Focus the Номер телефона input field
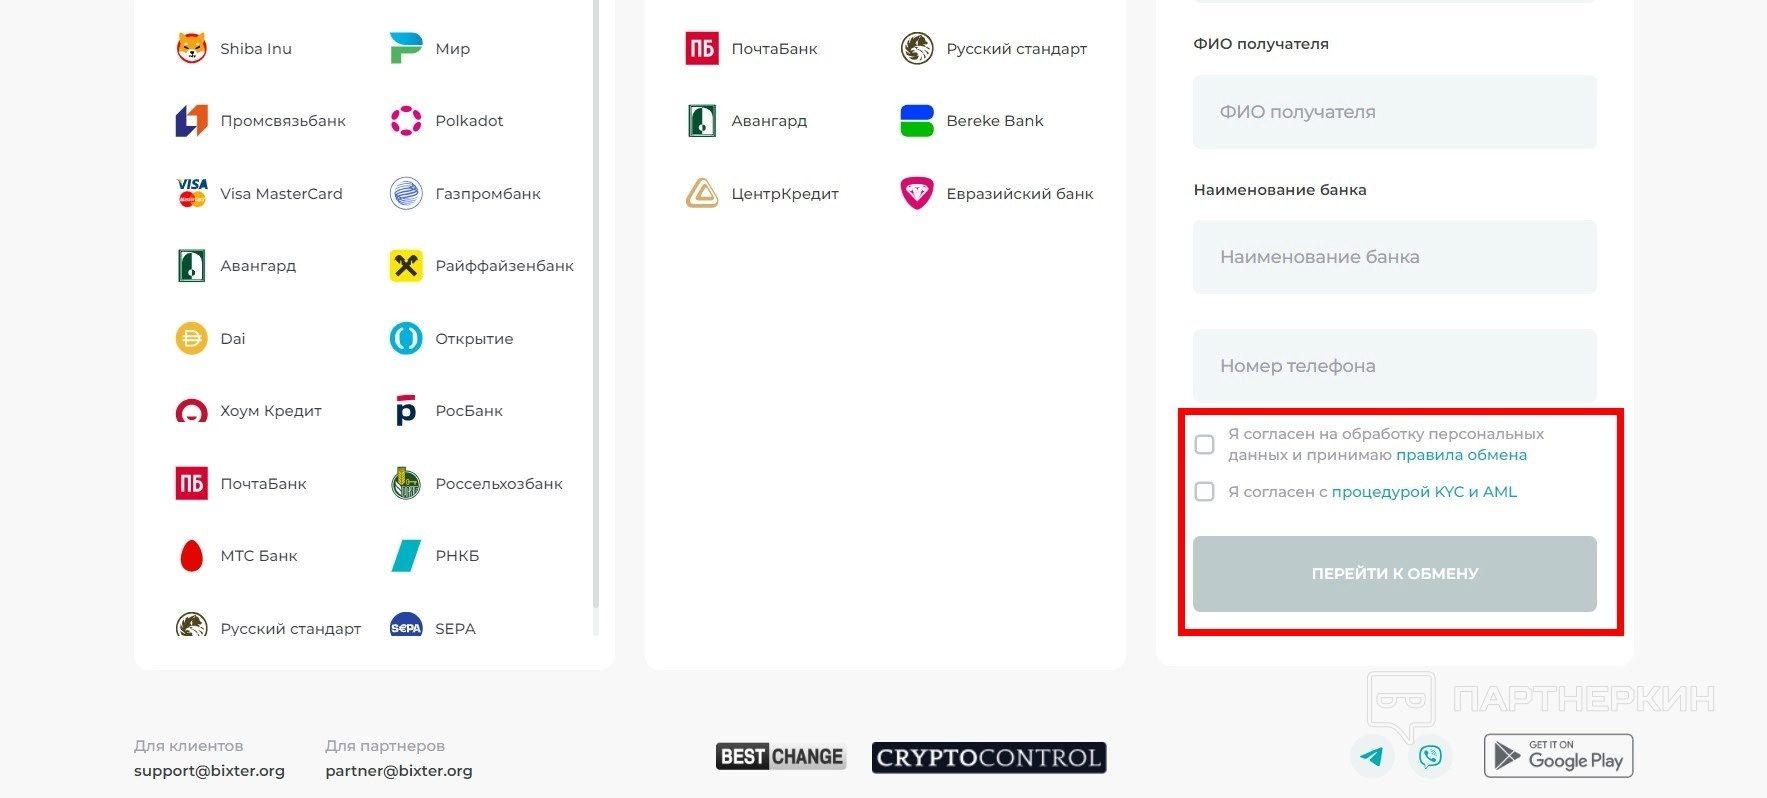Screen dimensions: 1767x798 tap(1395, 366)
